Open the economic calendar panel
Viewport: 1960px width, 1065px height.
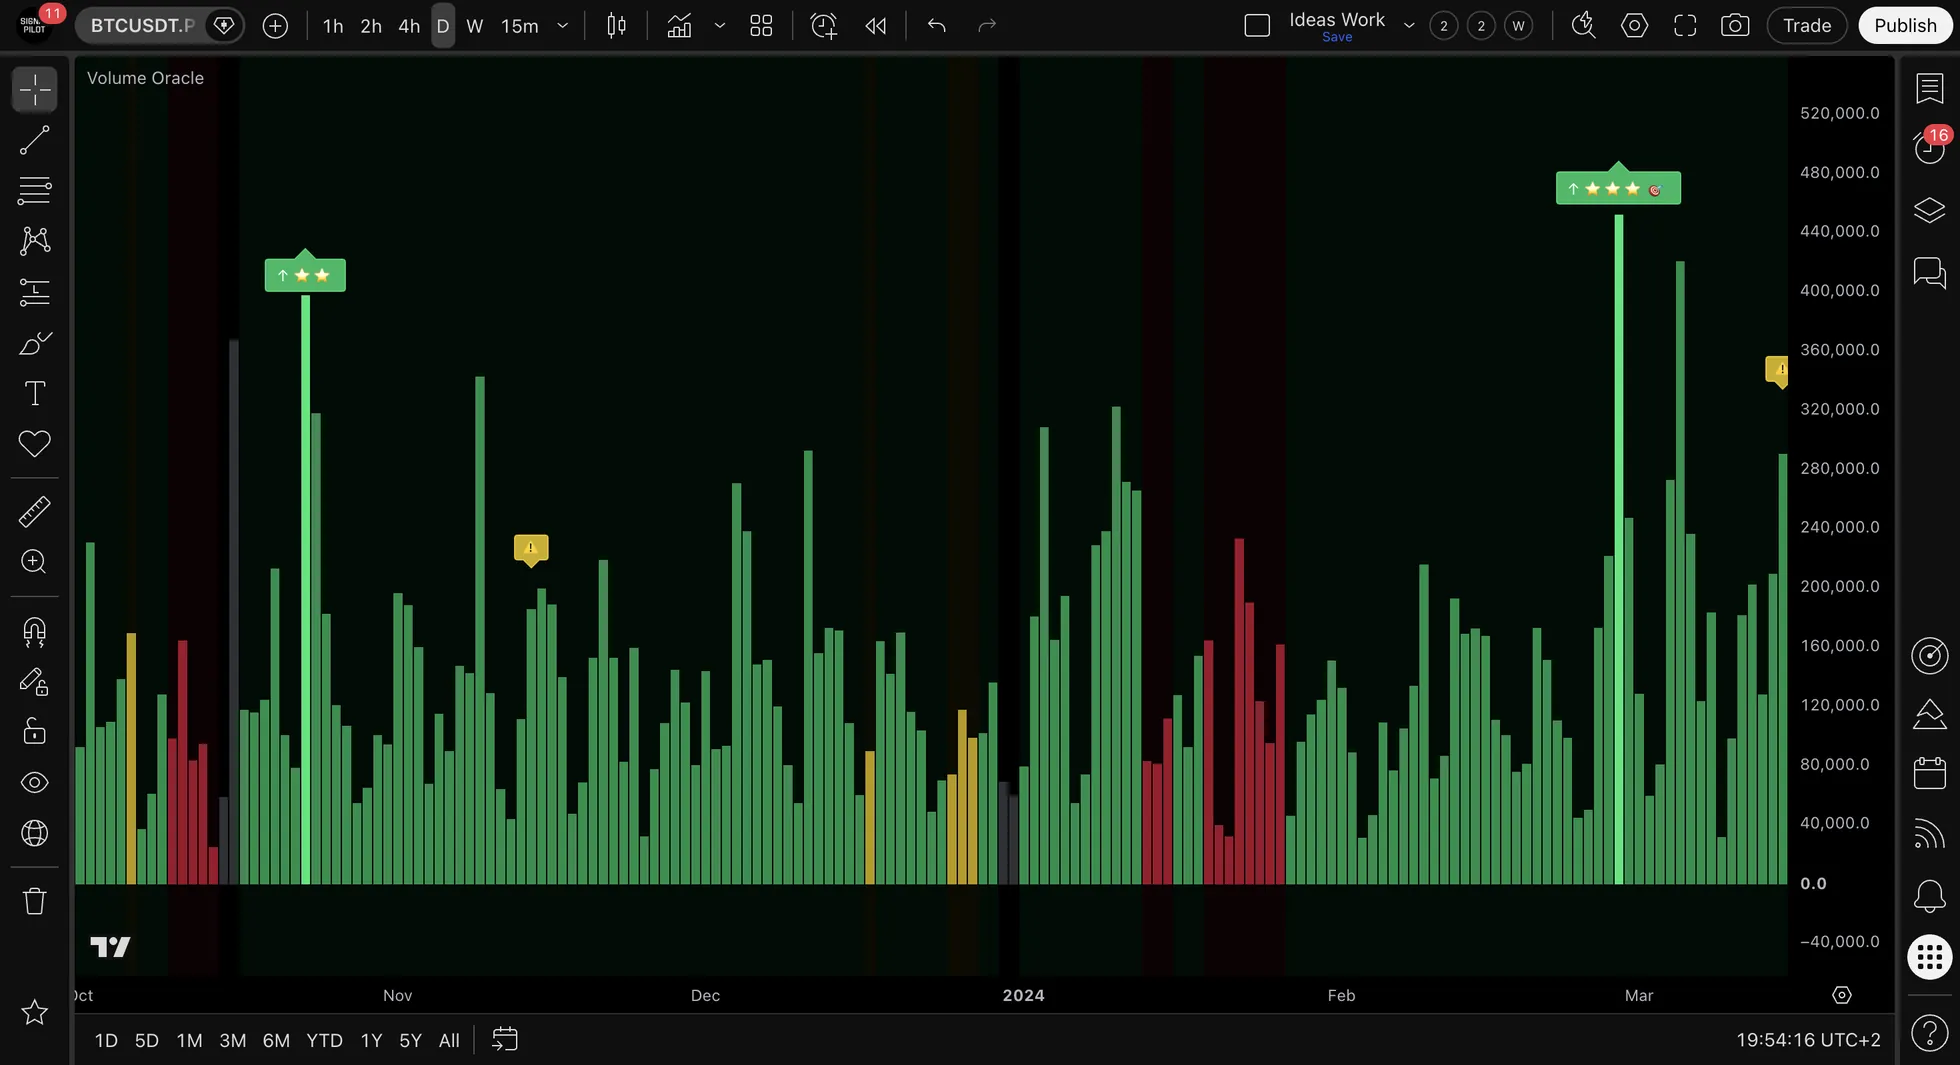pyautogui.click(x=1929, y=773)
